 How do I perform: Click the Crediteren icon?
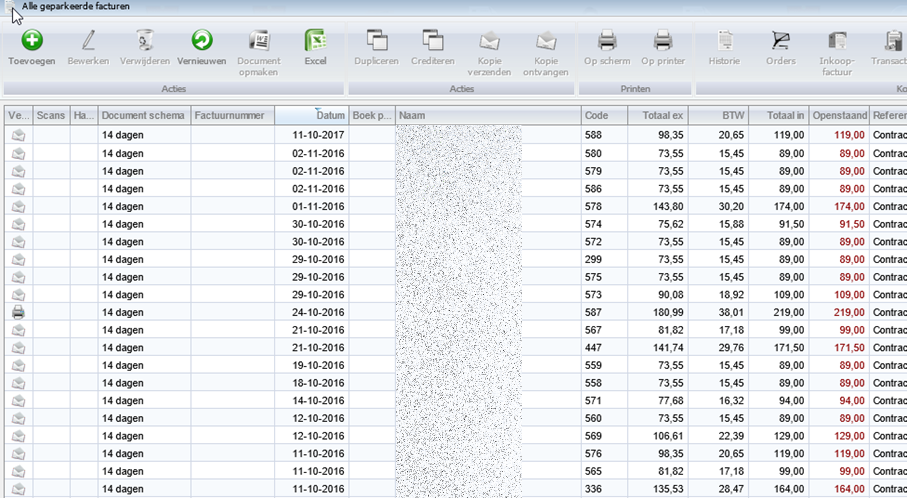point(433,42)
